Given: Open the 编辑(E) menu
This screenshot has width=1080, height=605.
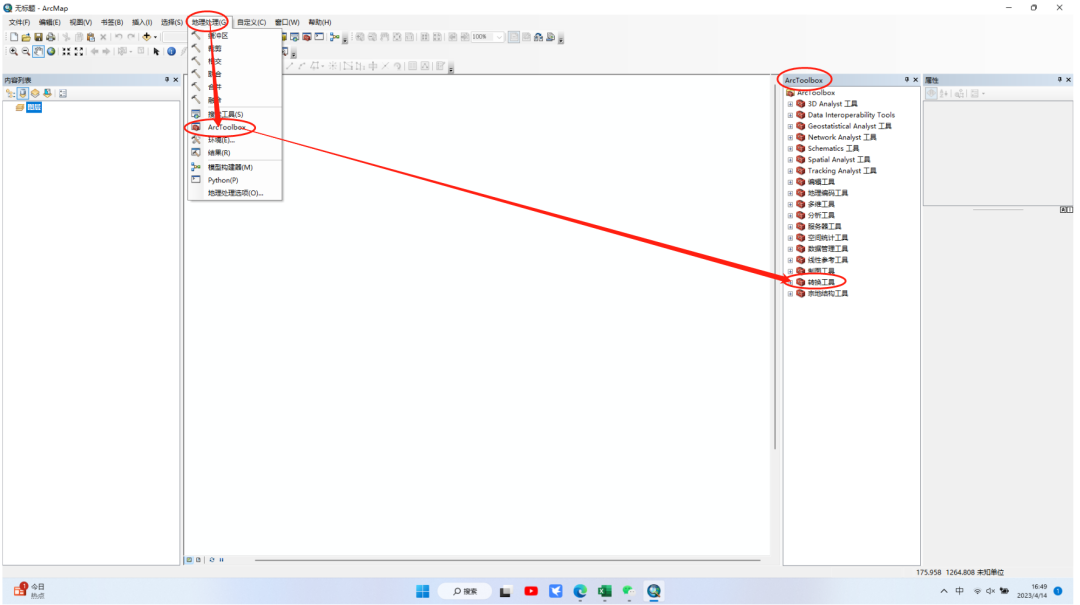Looking at the screenshot, I should [x=50, y=22].
